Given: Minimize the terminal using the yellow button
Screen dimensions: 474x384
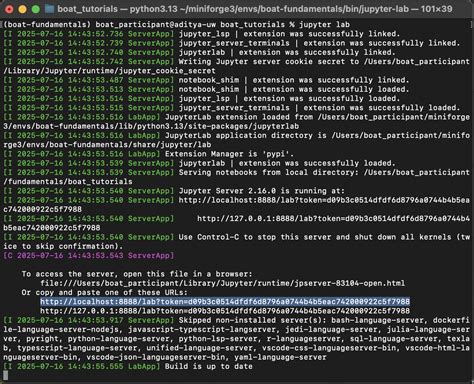Looking at the screenshot, I should 22,9.
